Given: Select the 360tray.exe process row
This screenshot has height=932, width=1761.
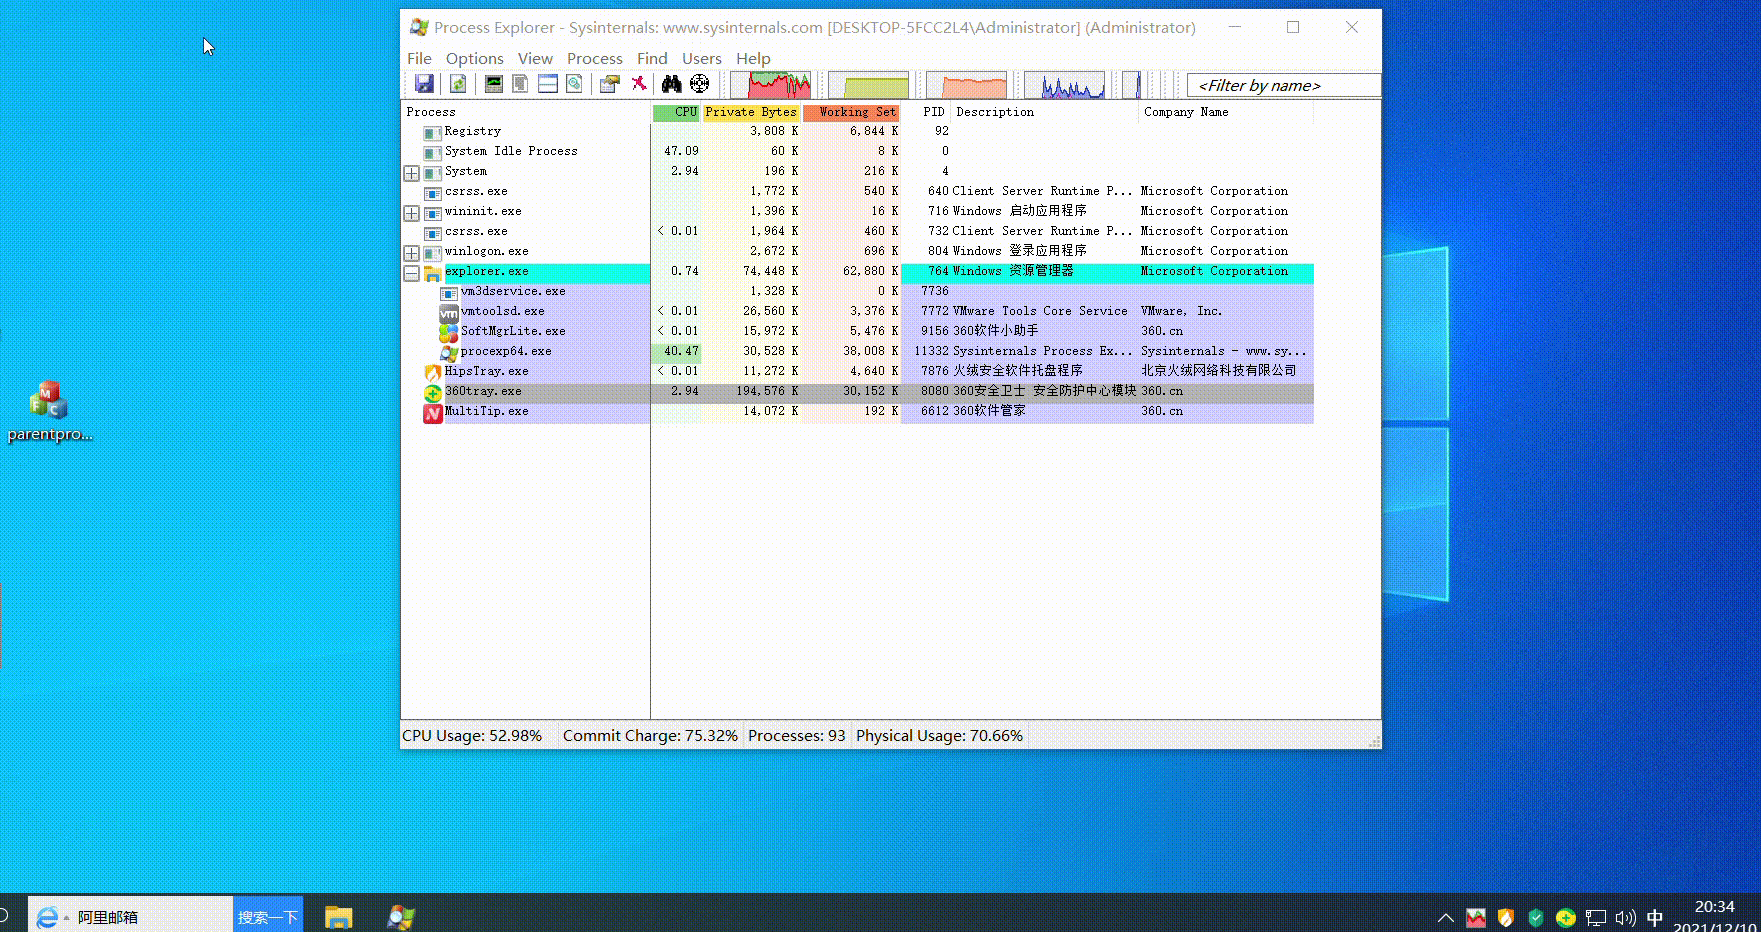Looking at the screenshot, I should click(x=483, y=391).
